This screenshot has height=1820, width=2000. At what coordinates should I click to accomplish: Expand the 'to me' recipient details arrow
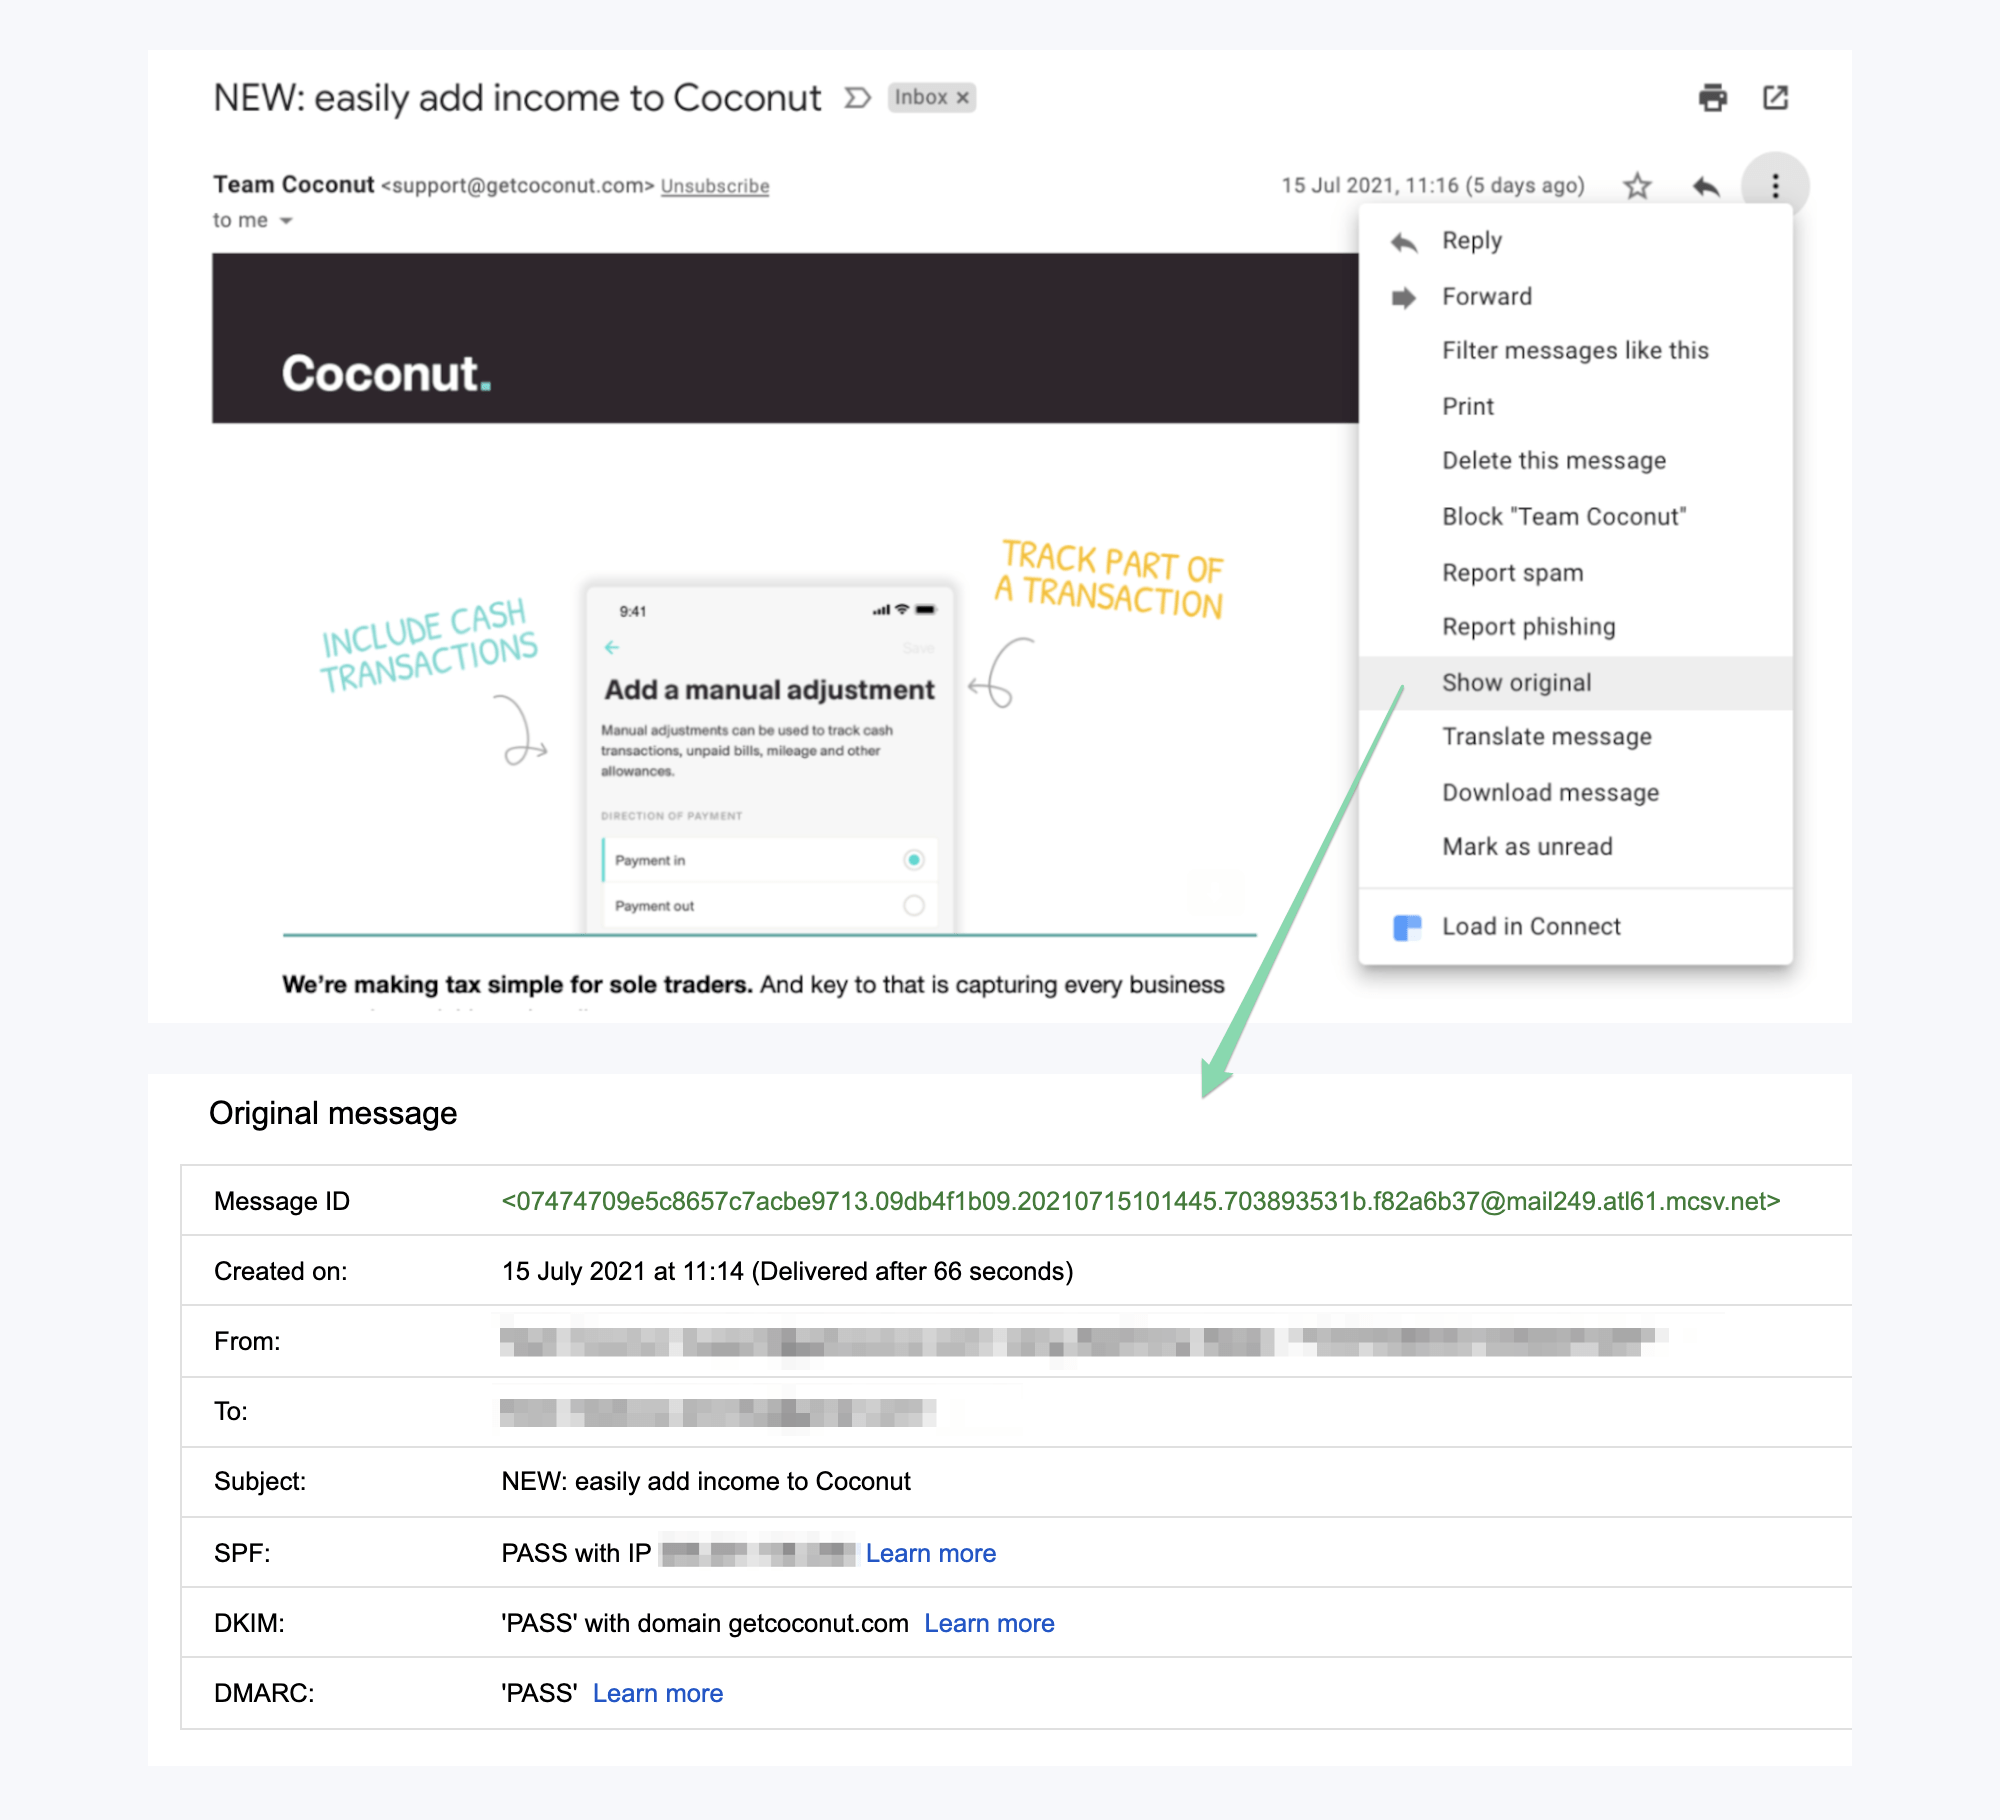286,221
